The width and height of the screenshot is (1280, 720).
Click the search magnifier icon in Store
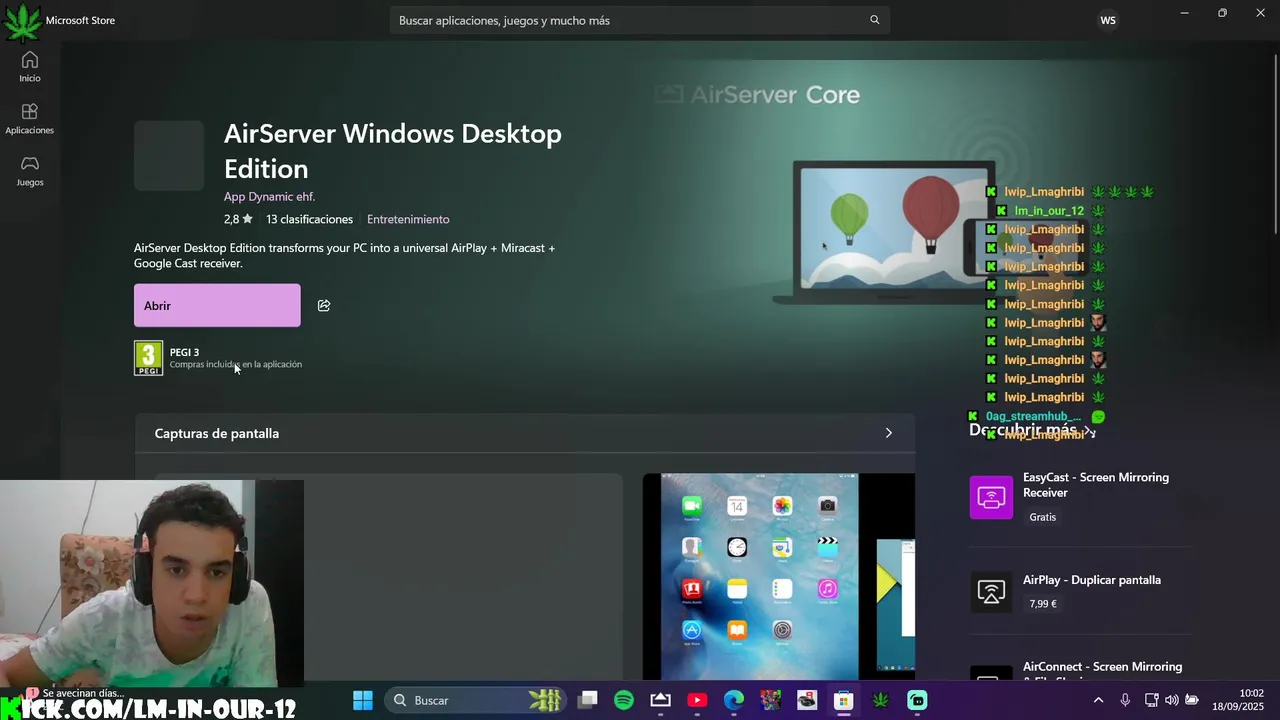coord(874,20)
